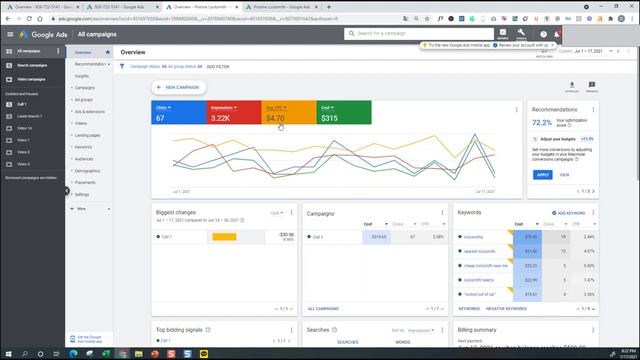Open Recommendations card three-dot menu
Viewport: 640px width, 360px height.
[x=593, y=109]
